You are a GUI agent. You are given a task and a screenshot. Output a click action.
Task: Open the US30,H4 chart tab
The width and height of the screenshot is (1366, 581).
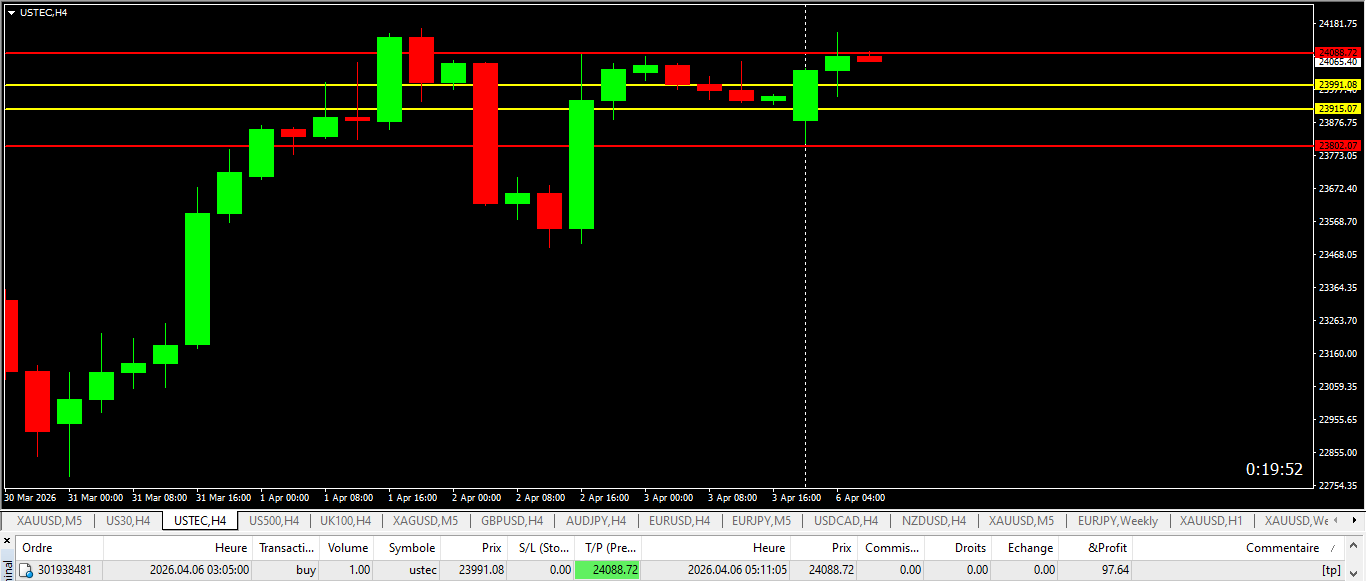(127, 521)
